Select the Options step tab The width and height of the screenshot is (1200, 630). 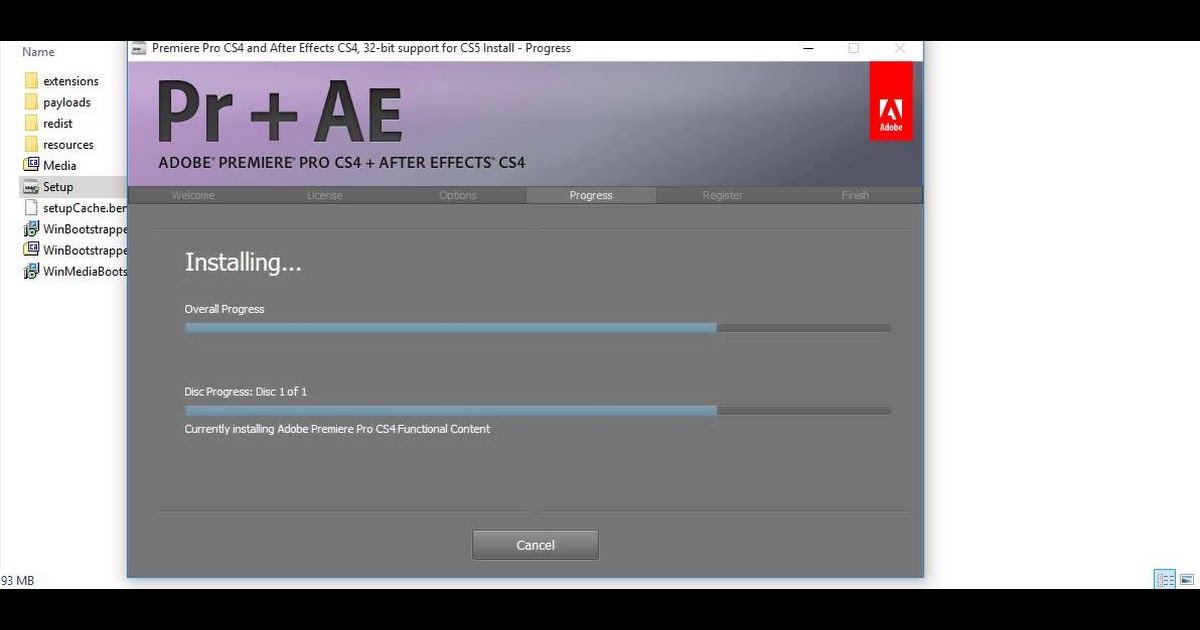(x=458, y=195)
